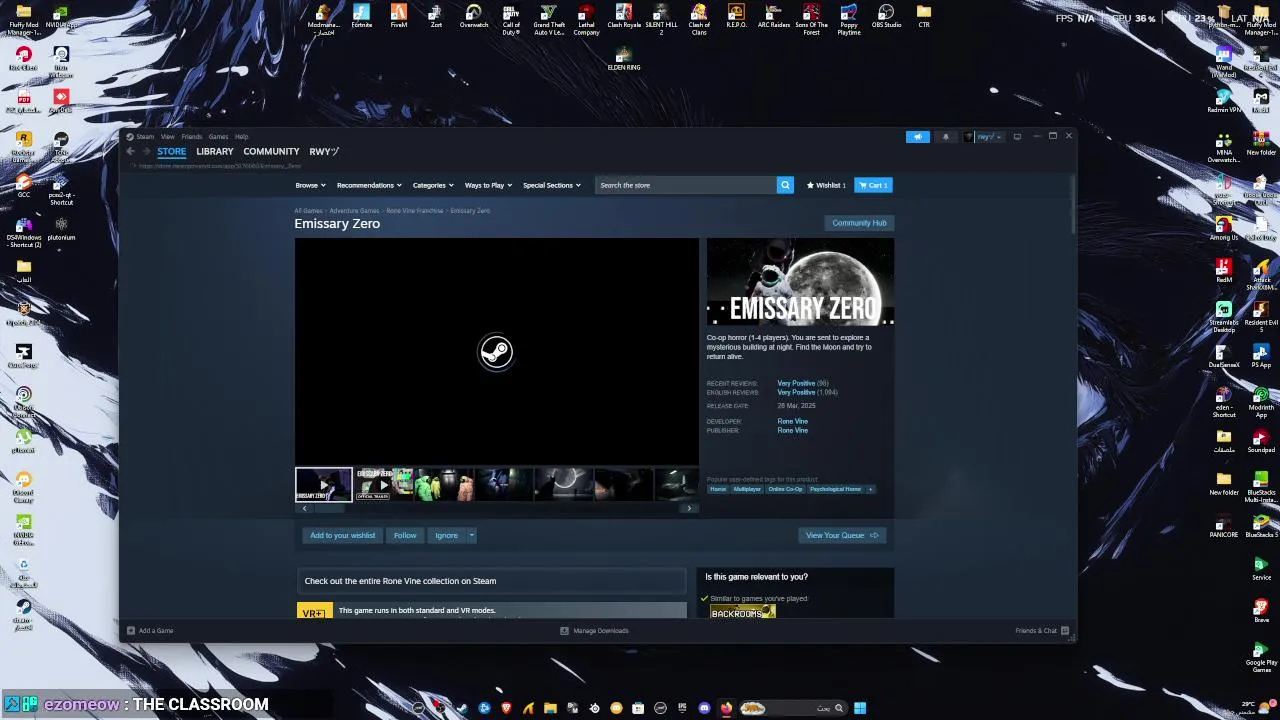Open the Steam menu in title bar
This screenshot has height=720, width=1280.
point(145,136)
